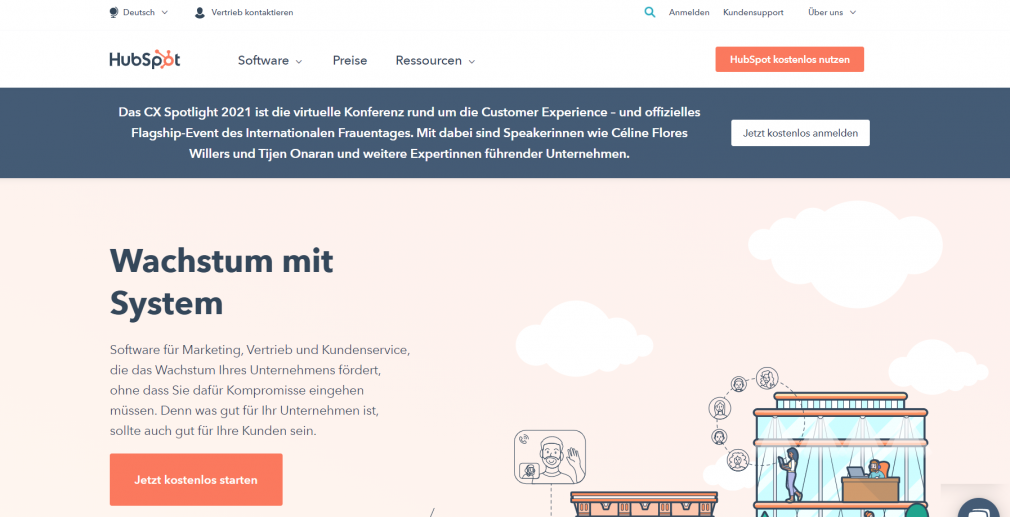Screen dimensions: 1010x517
Task: Click the person icon beside Vertrieb kontaktieren
Action: (200, 12)
